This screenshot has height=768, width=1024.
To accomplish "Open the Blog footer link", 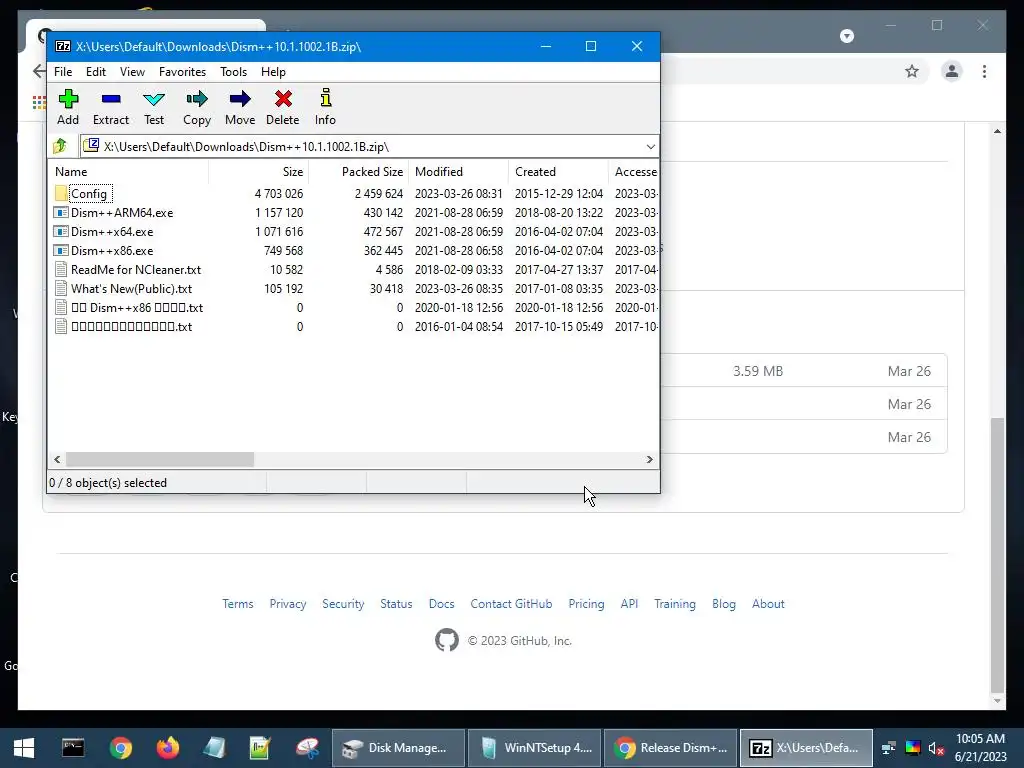I will tap(724, 604).
